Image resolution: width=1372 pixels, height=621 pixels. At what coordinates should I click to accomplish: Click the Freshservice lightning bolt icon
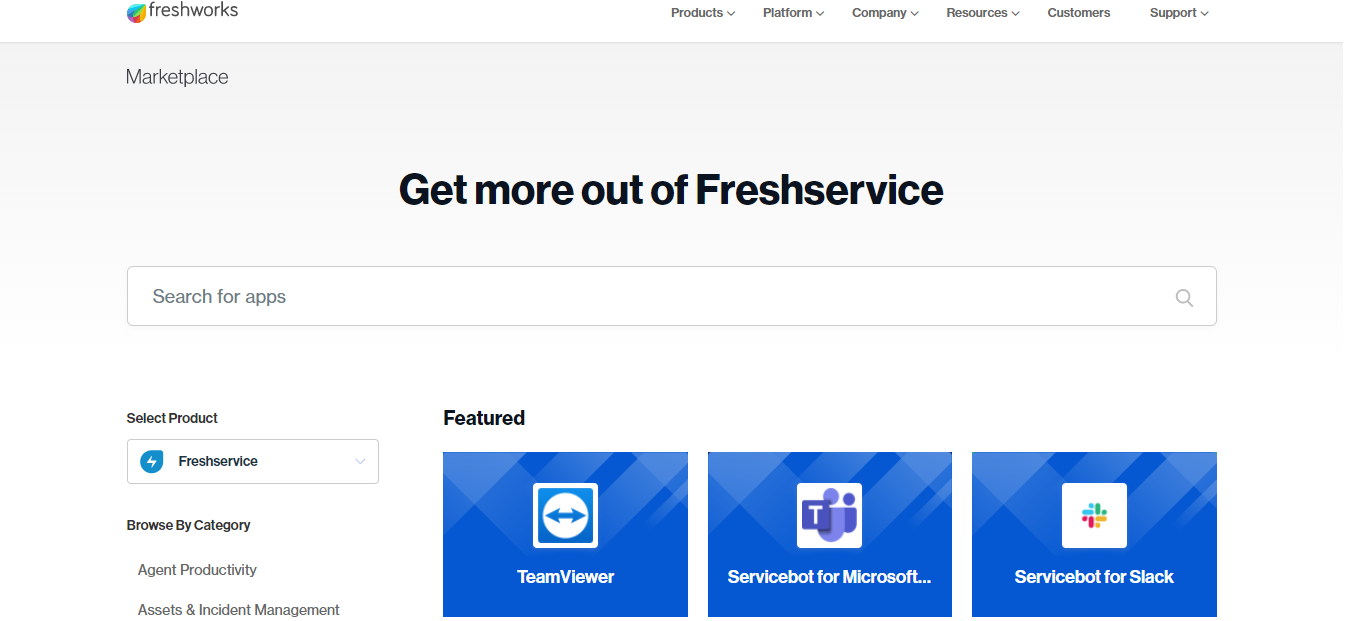pyautogui.click(x=151, y=461)
